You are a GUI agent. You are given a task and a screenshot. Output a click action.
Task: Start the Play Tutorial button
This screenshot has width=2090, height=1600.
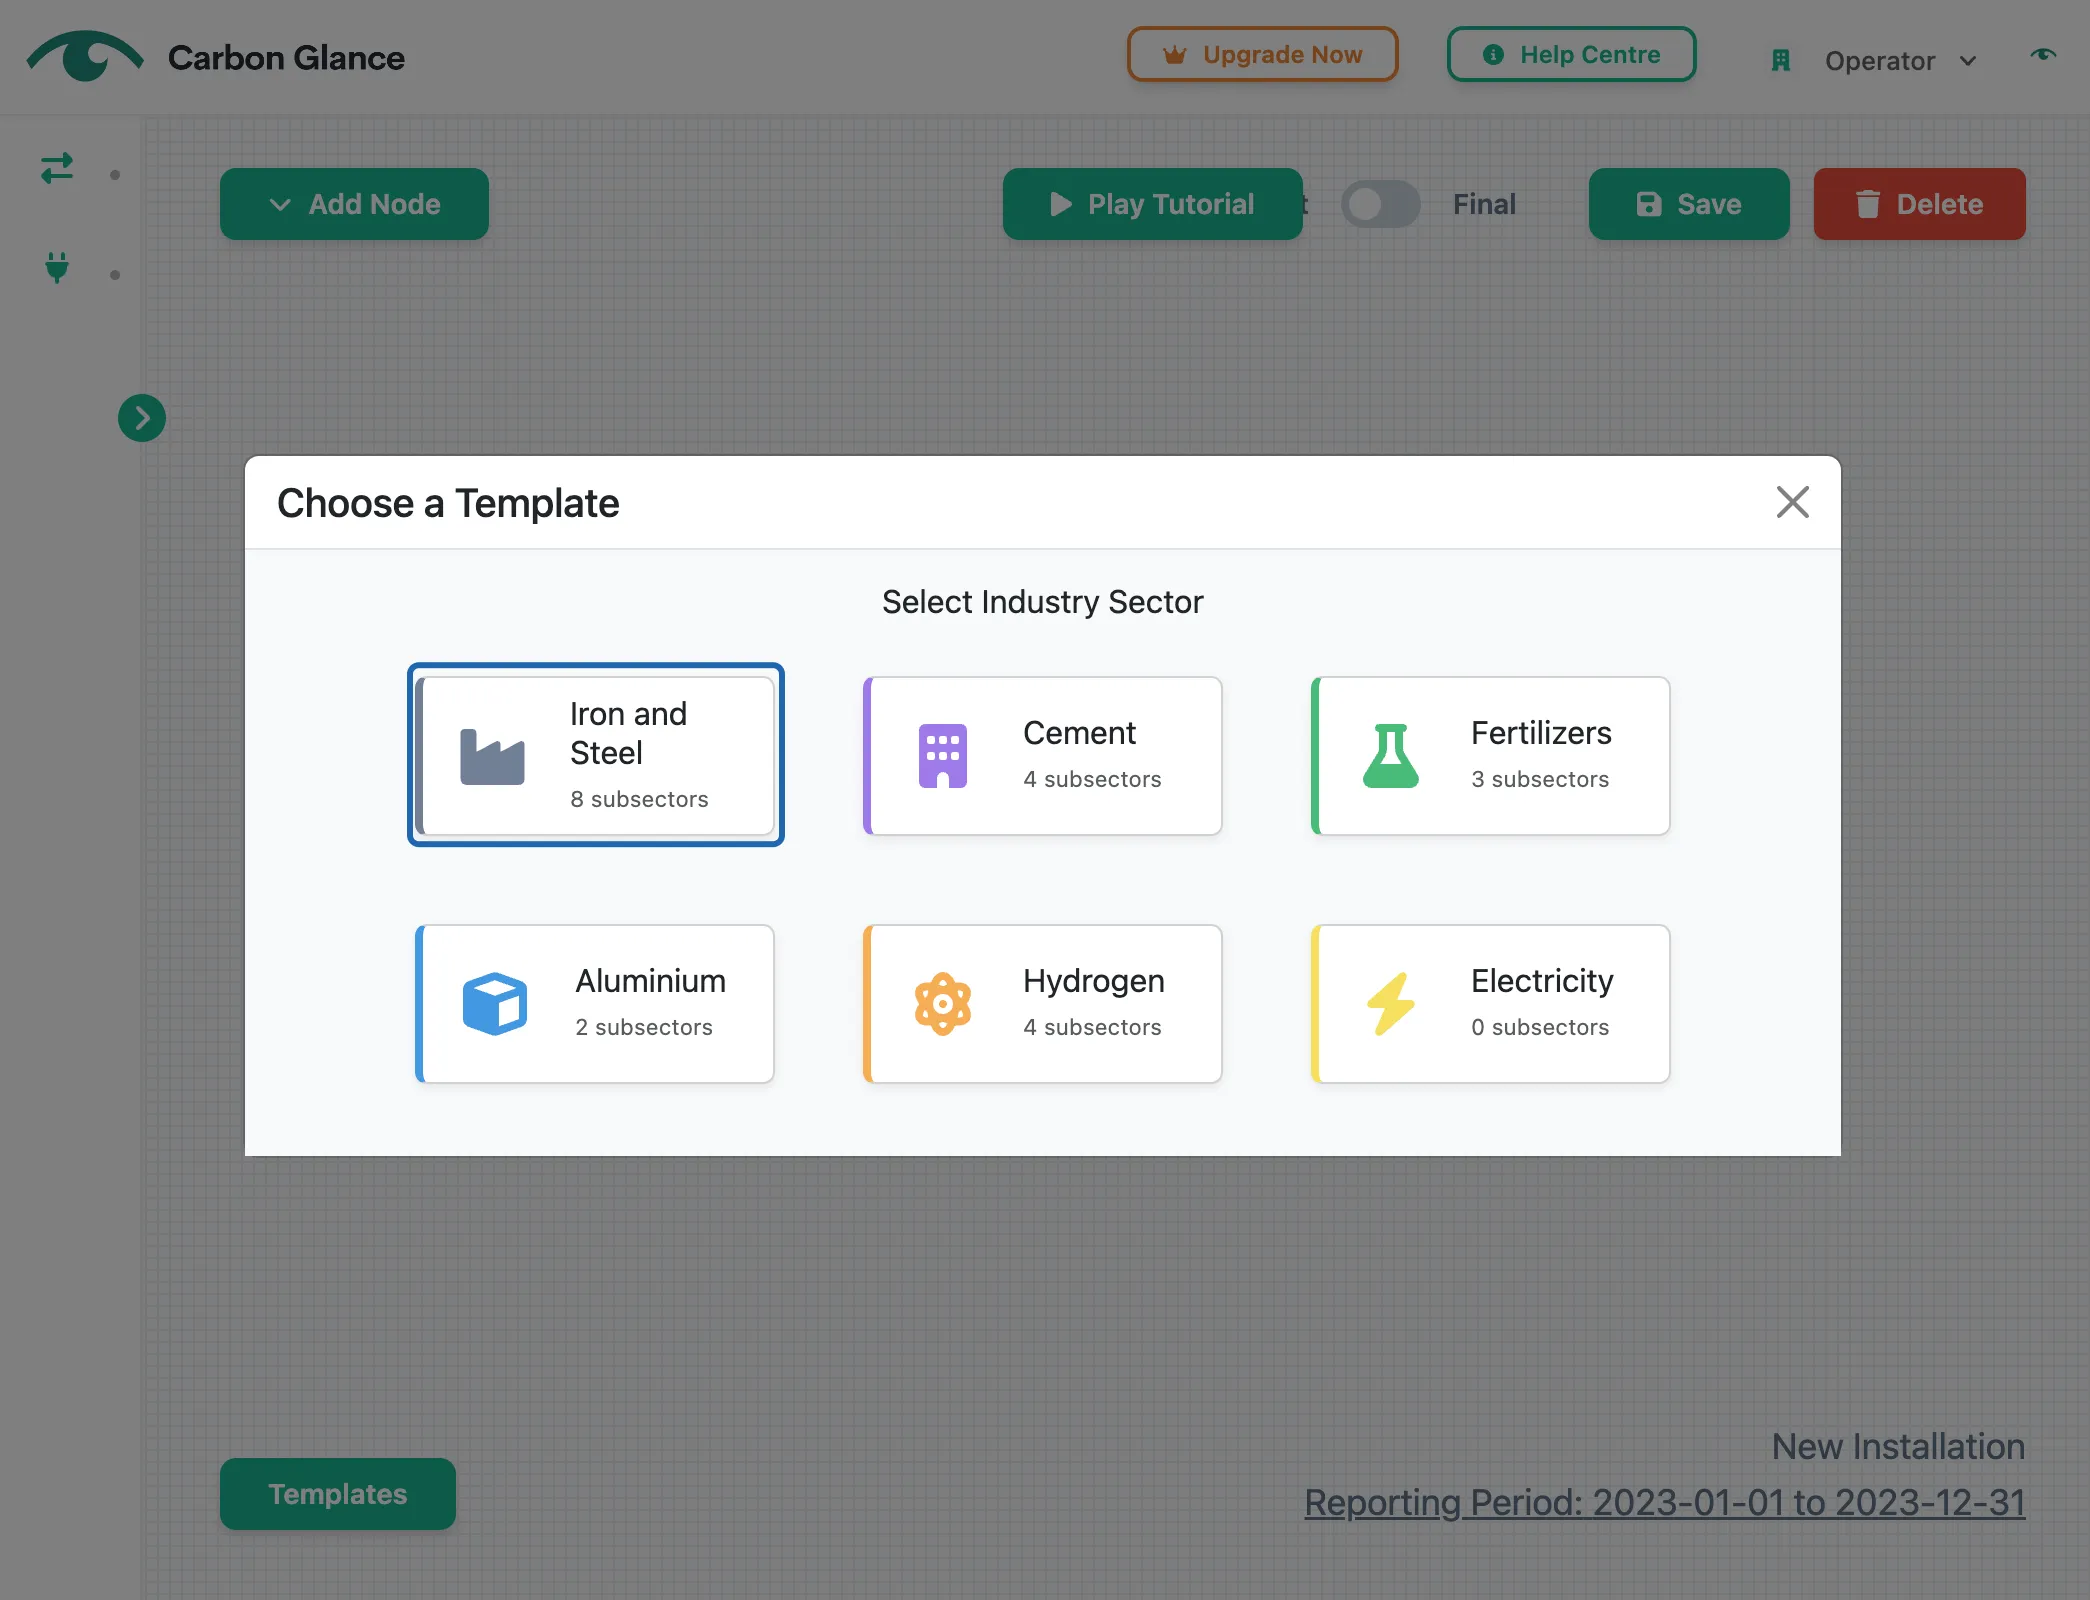1152,204
